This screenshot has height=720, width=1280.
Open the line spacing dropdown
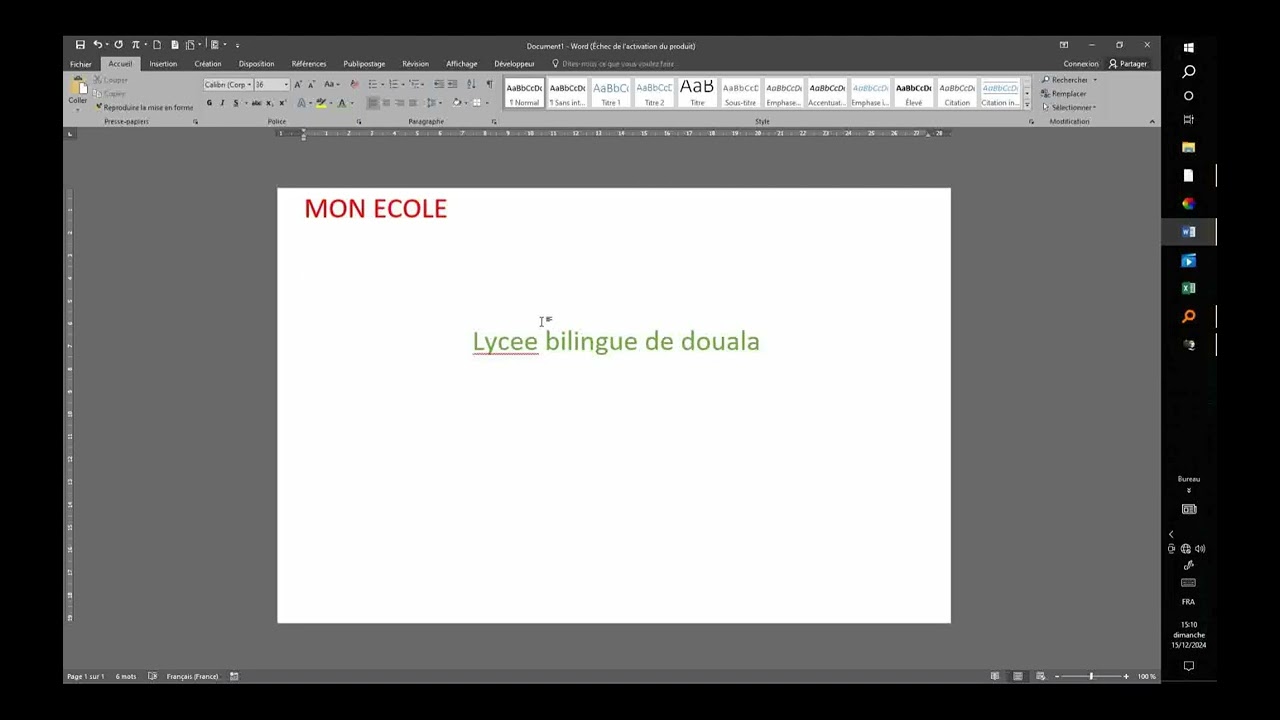[x=440, y=103]
